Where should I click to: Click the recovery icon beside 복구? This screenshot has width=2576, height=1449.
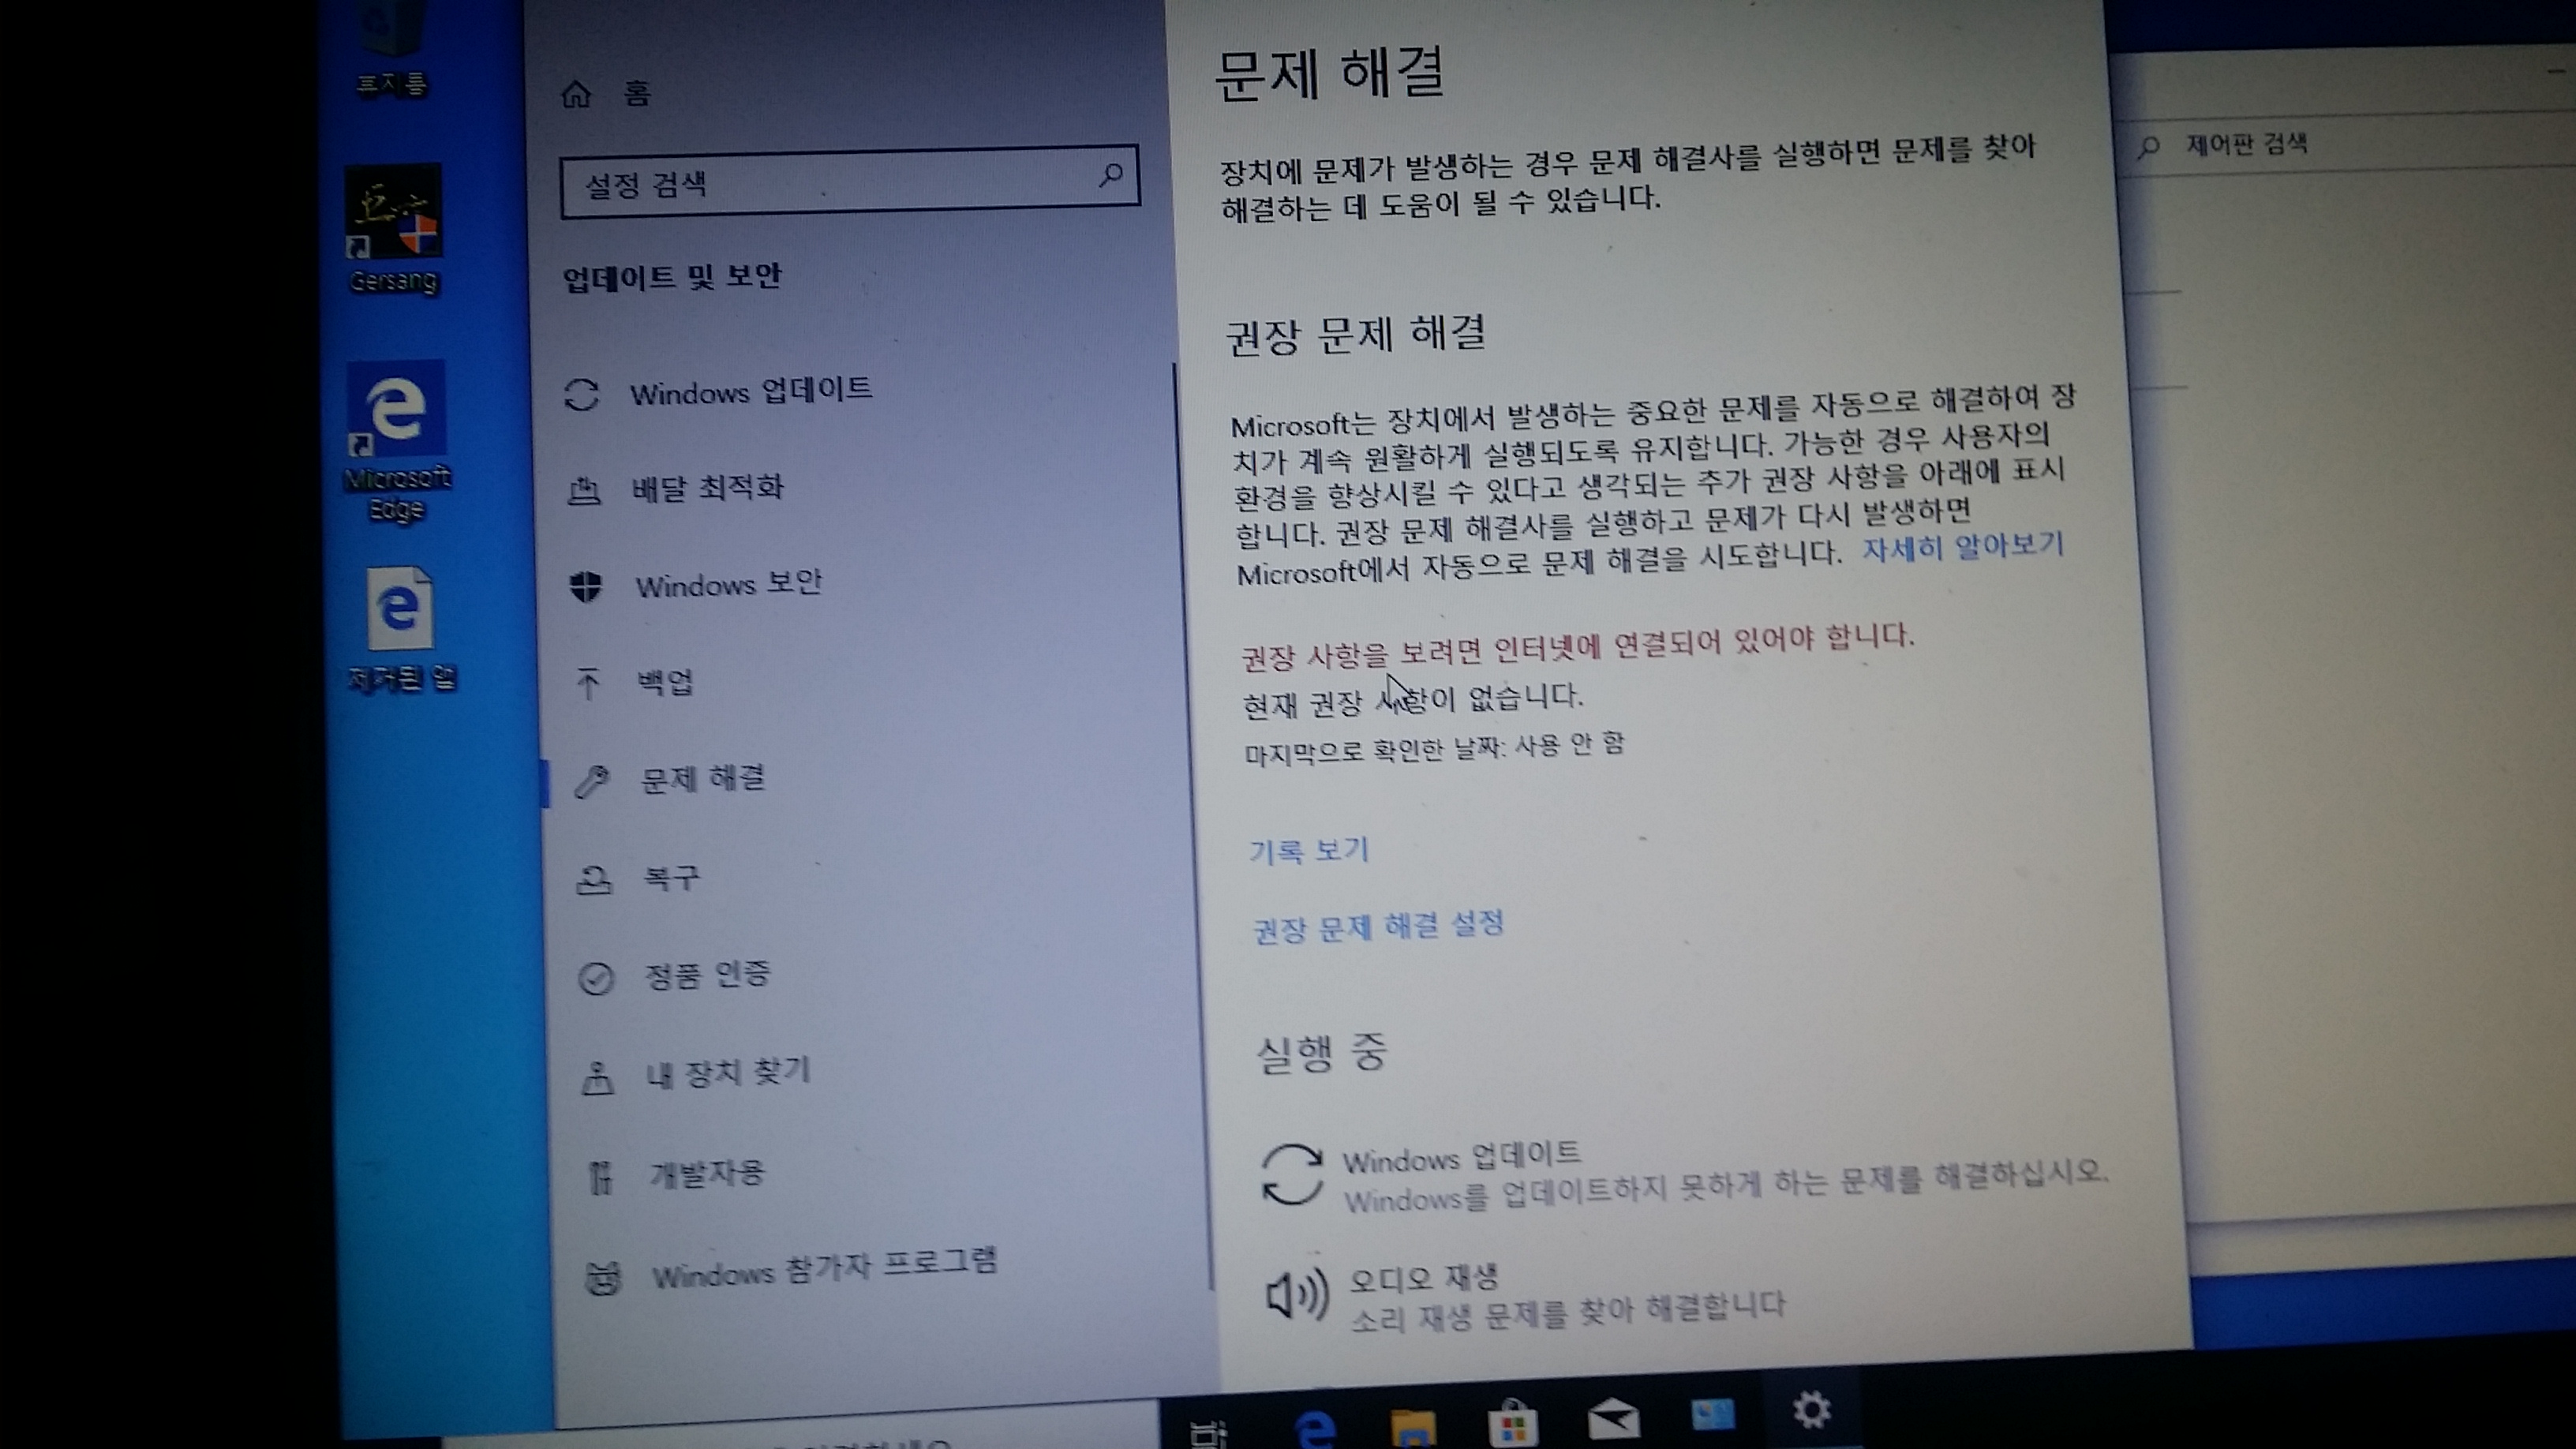click(594, 880)
